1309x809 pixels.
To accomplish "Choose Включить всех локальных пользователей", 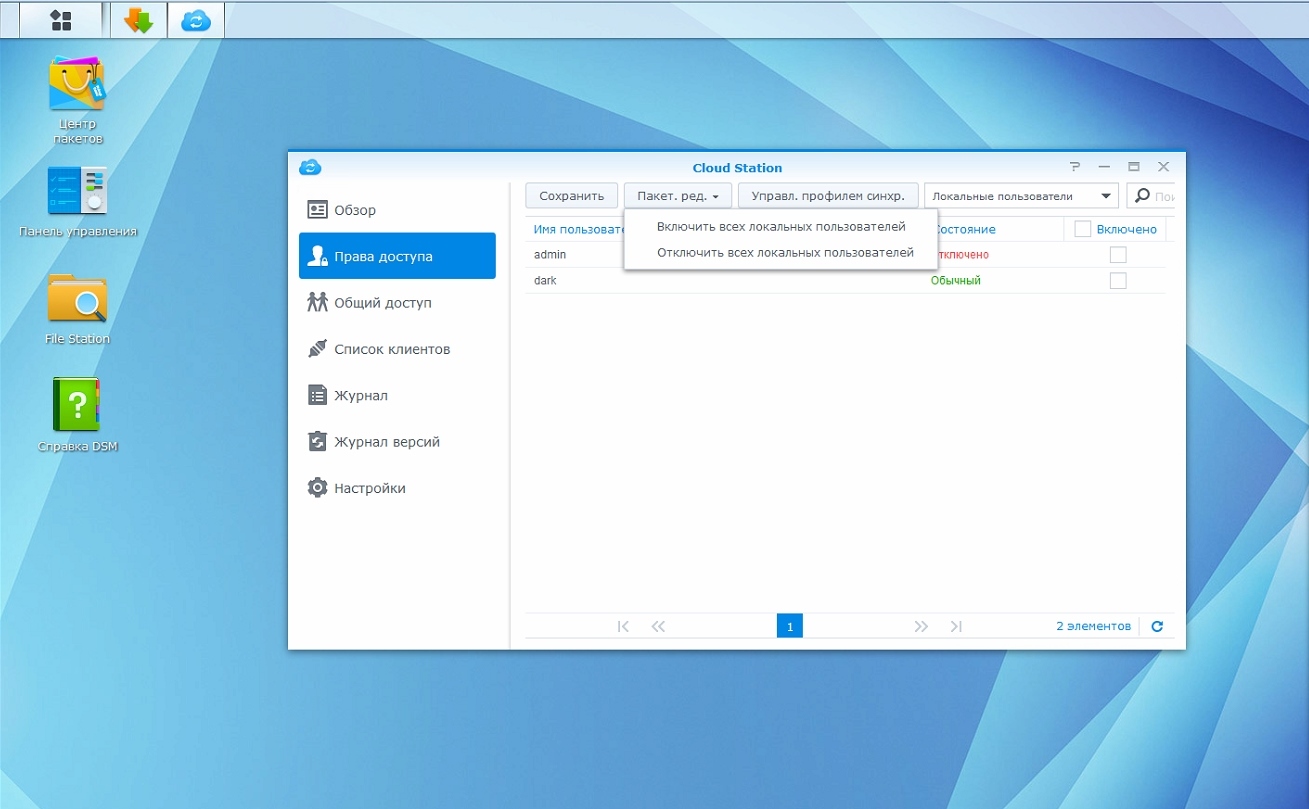I will (780, 227).
